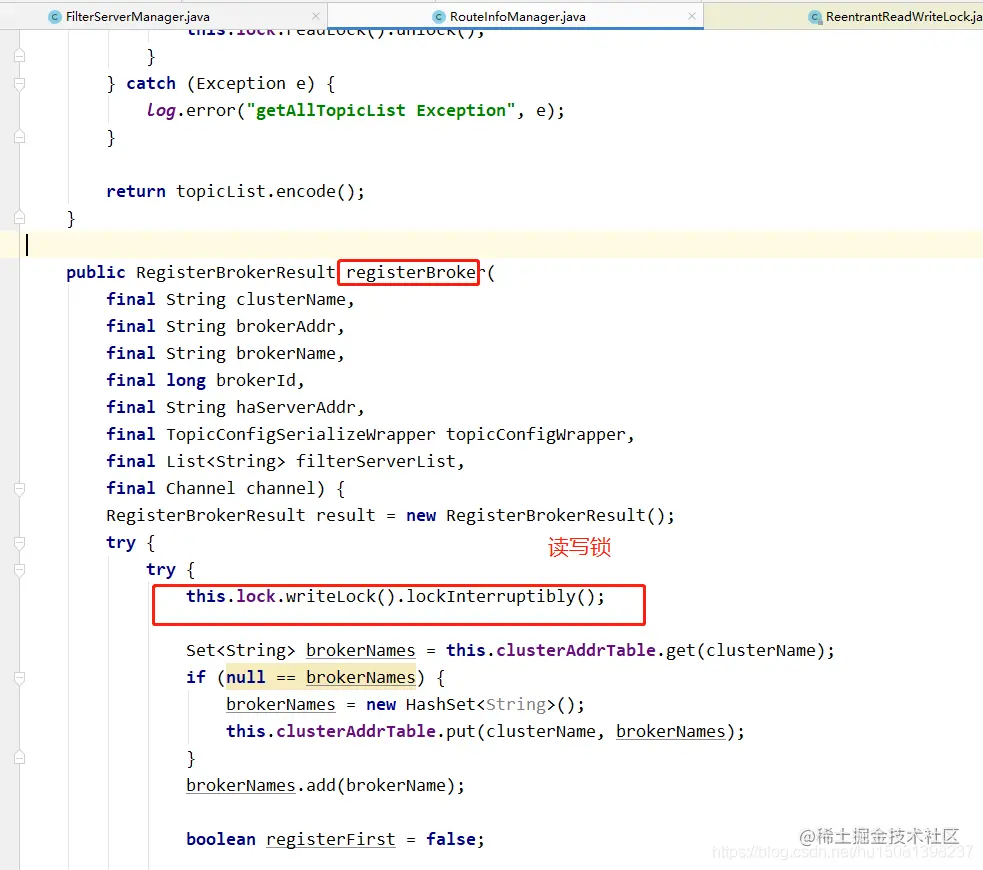Screen dimensions: 983x870
Task: Close the RouteInfoManager.java tab
Action: pos(691,16)
